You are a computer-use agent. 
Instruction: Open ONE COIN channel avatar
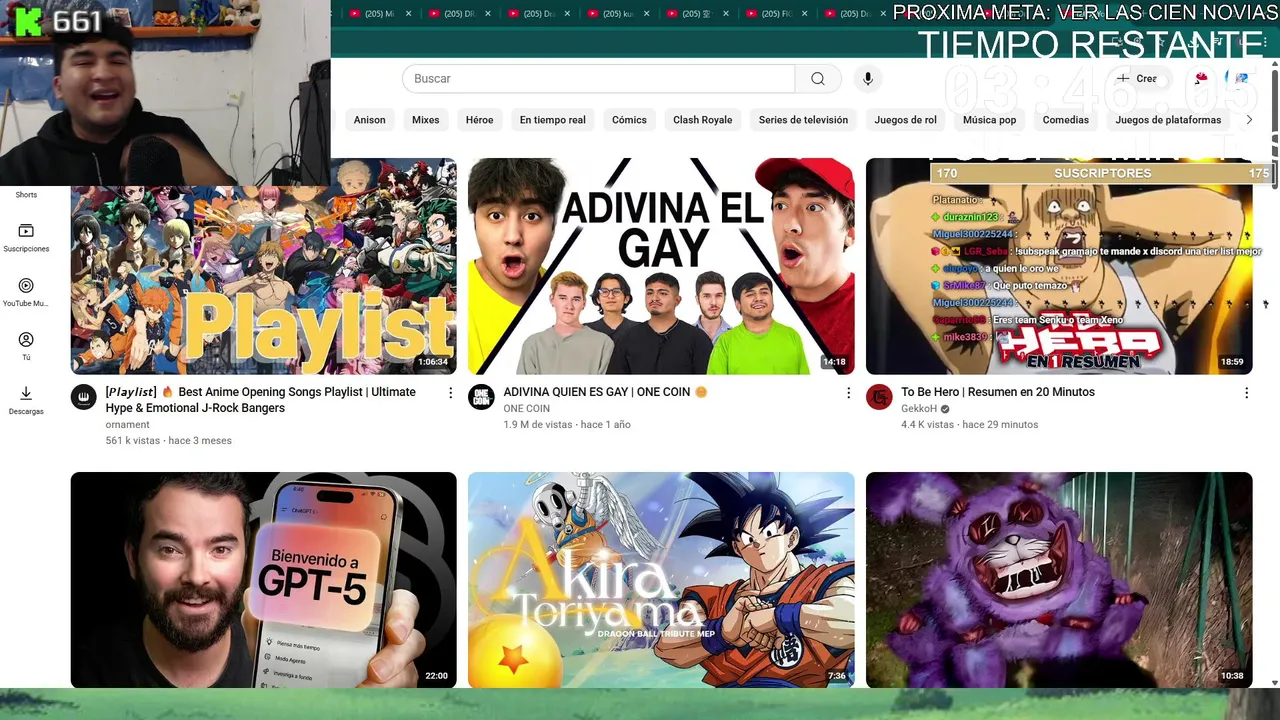tap(481, 397)
